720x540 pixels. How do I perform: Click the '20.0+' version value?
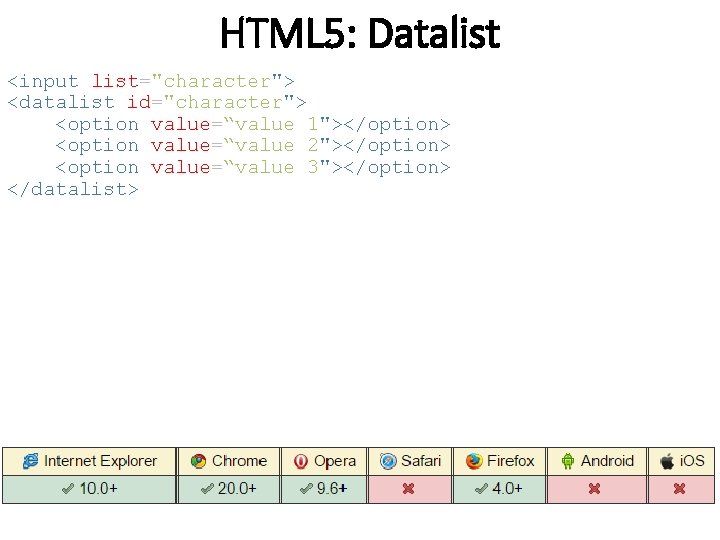(x=237, y=489)
